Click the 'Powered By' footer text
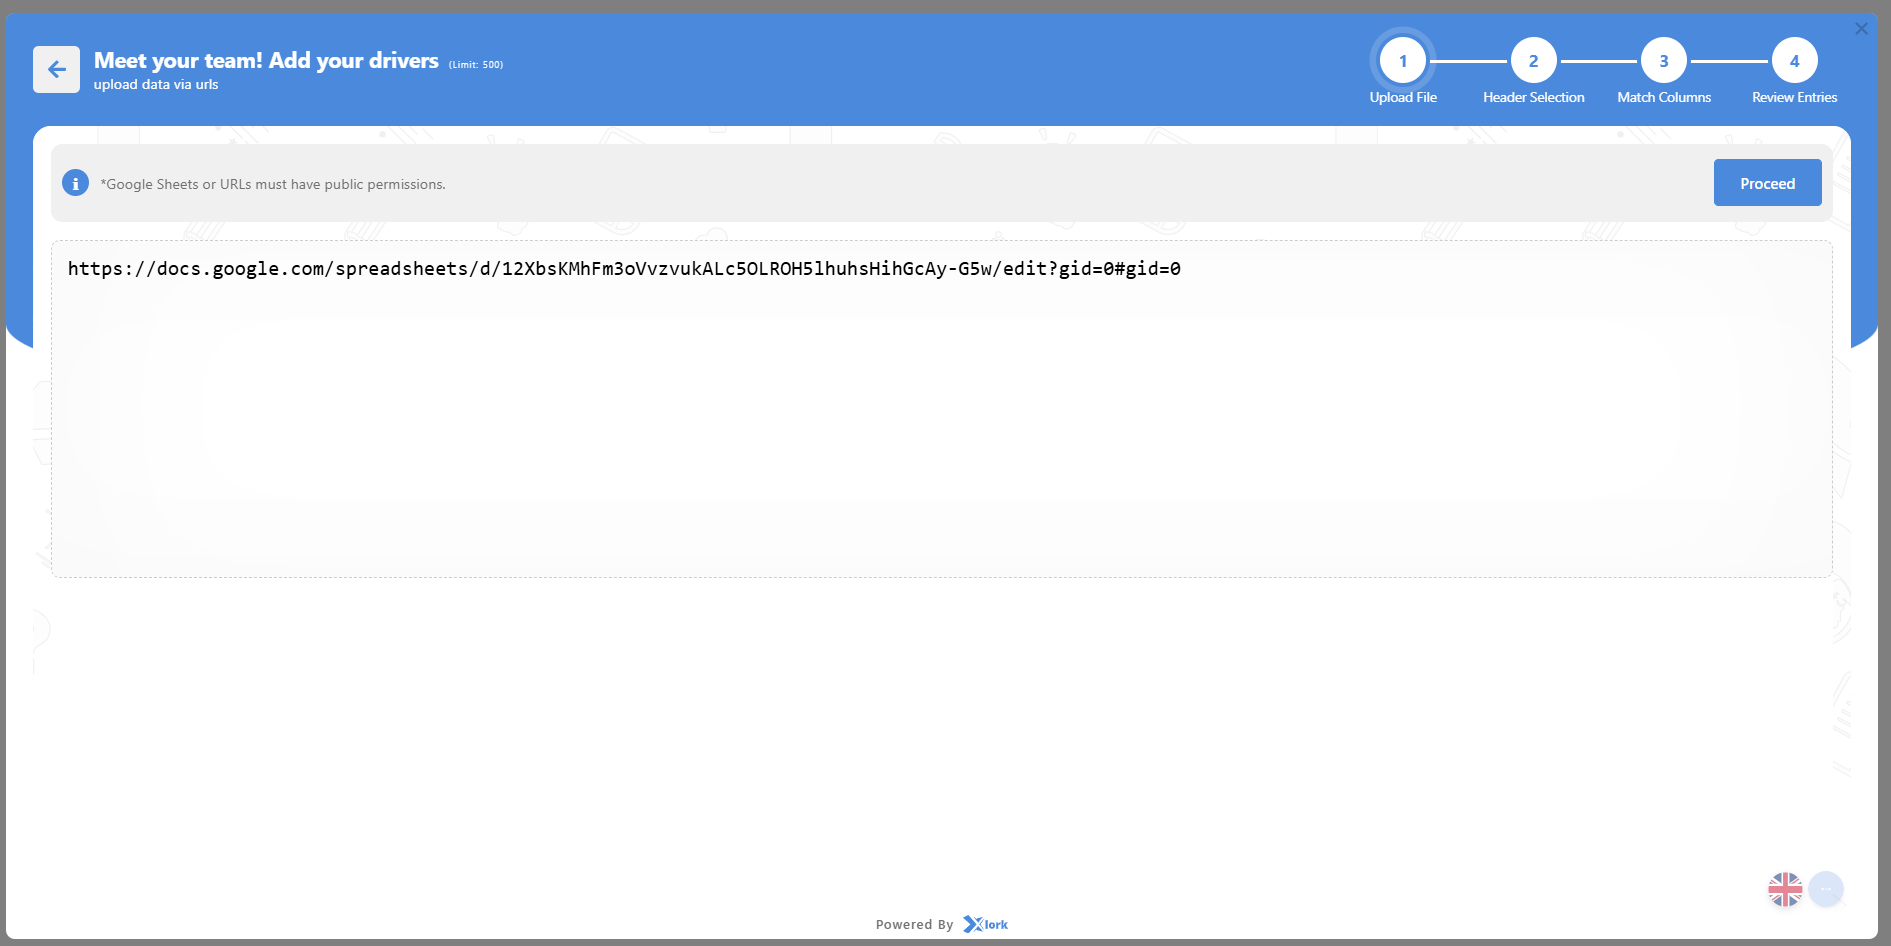This screenshot has height=946, width=1891. (x=914, y=925)
